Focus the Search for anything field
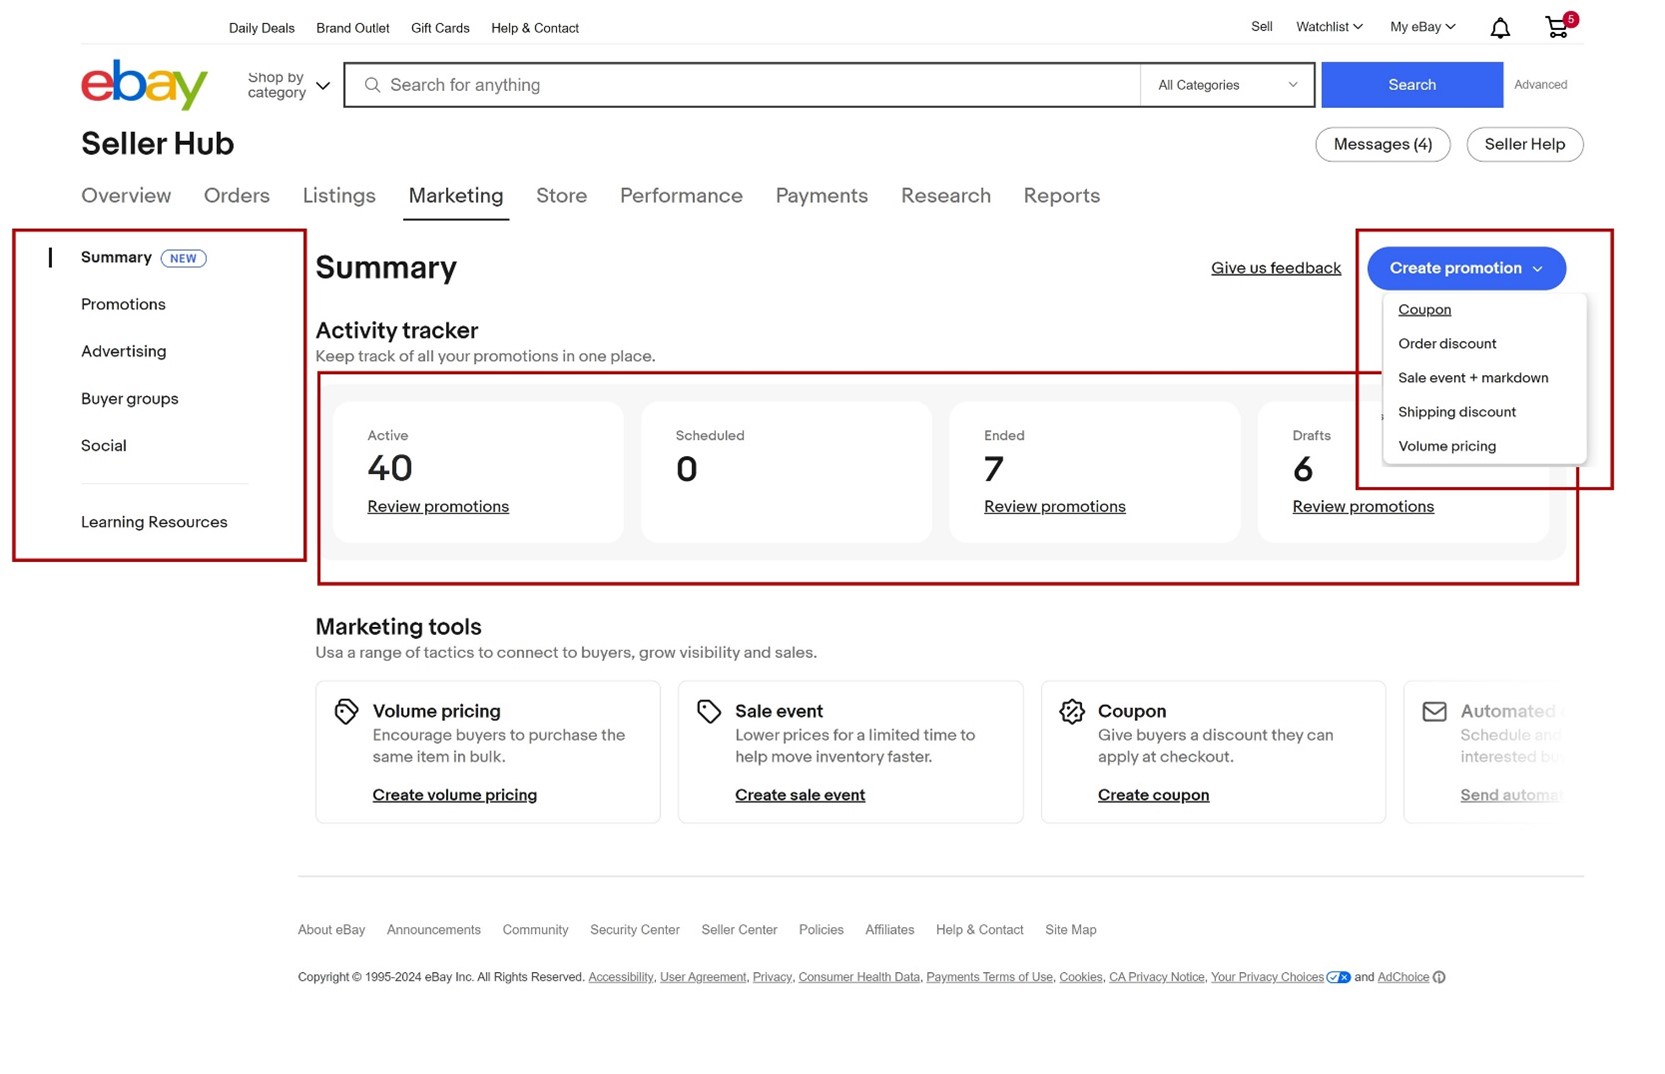Viewport: 1665px width, 1074px height. [742, 85]
